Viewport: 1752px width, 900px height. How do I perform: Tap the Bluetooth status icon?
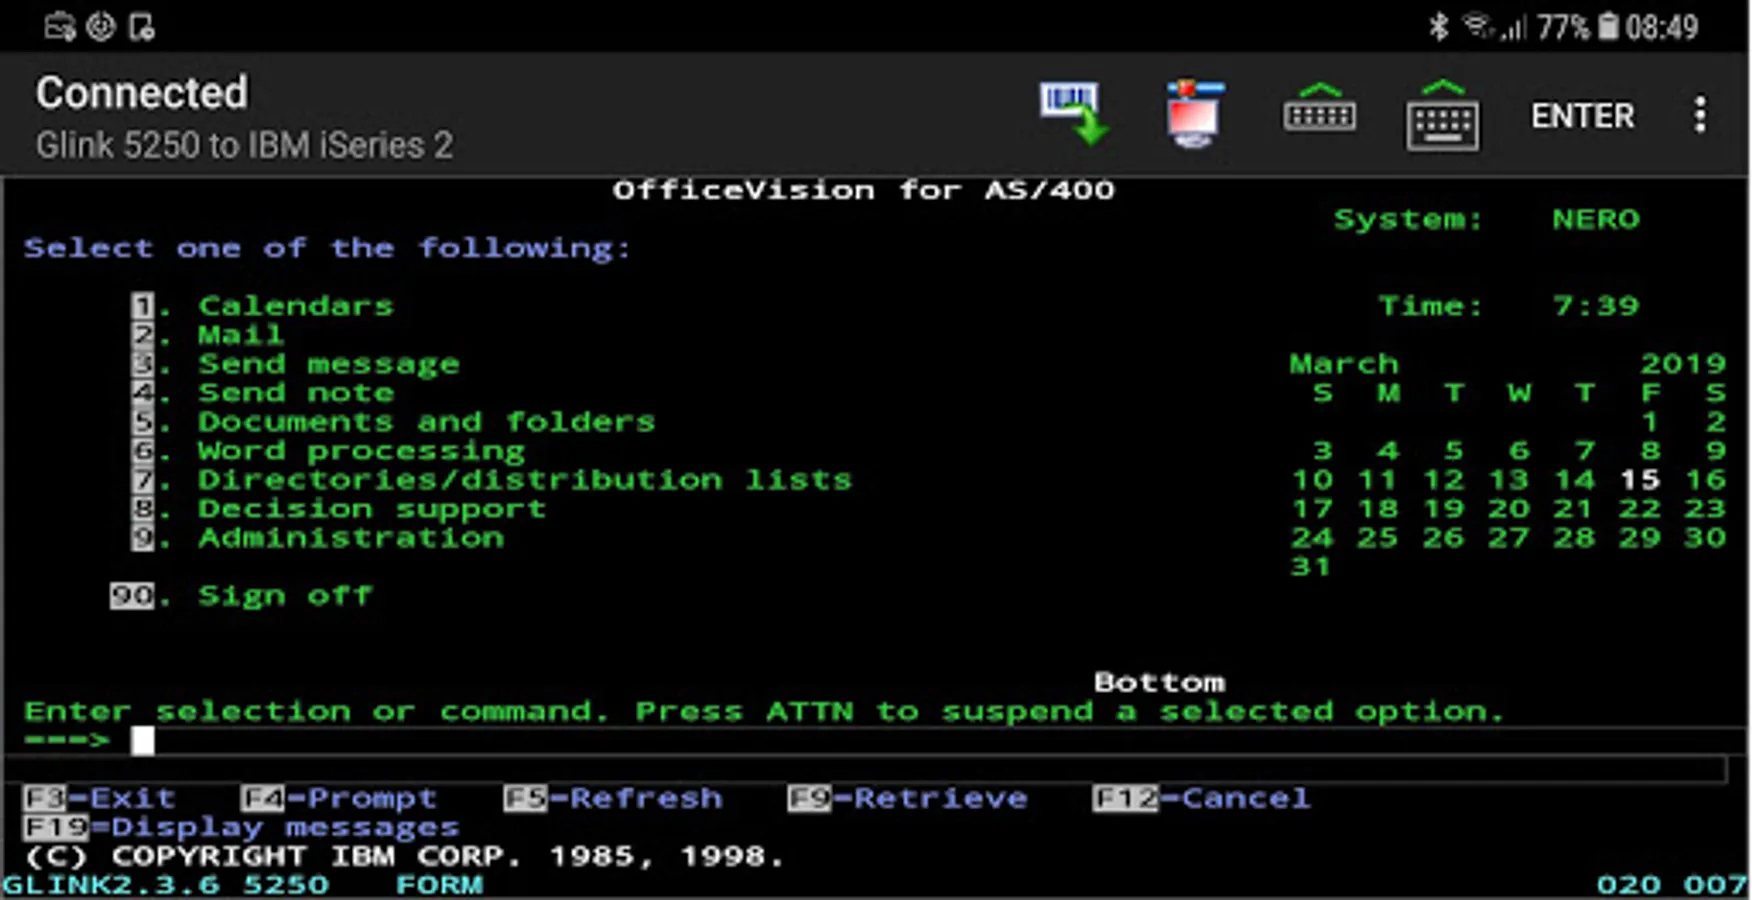1438,27
